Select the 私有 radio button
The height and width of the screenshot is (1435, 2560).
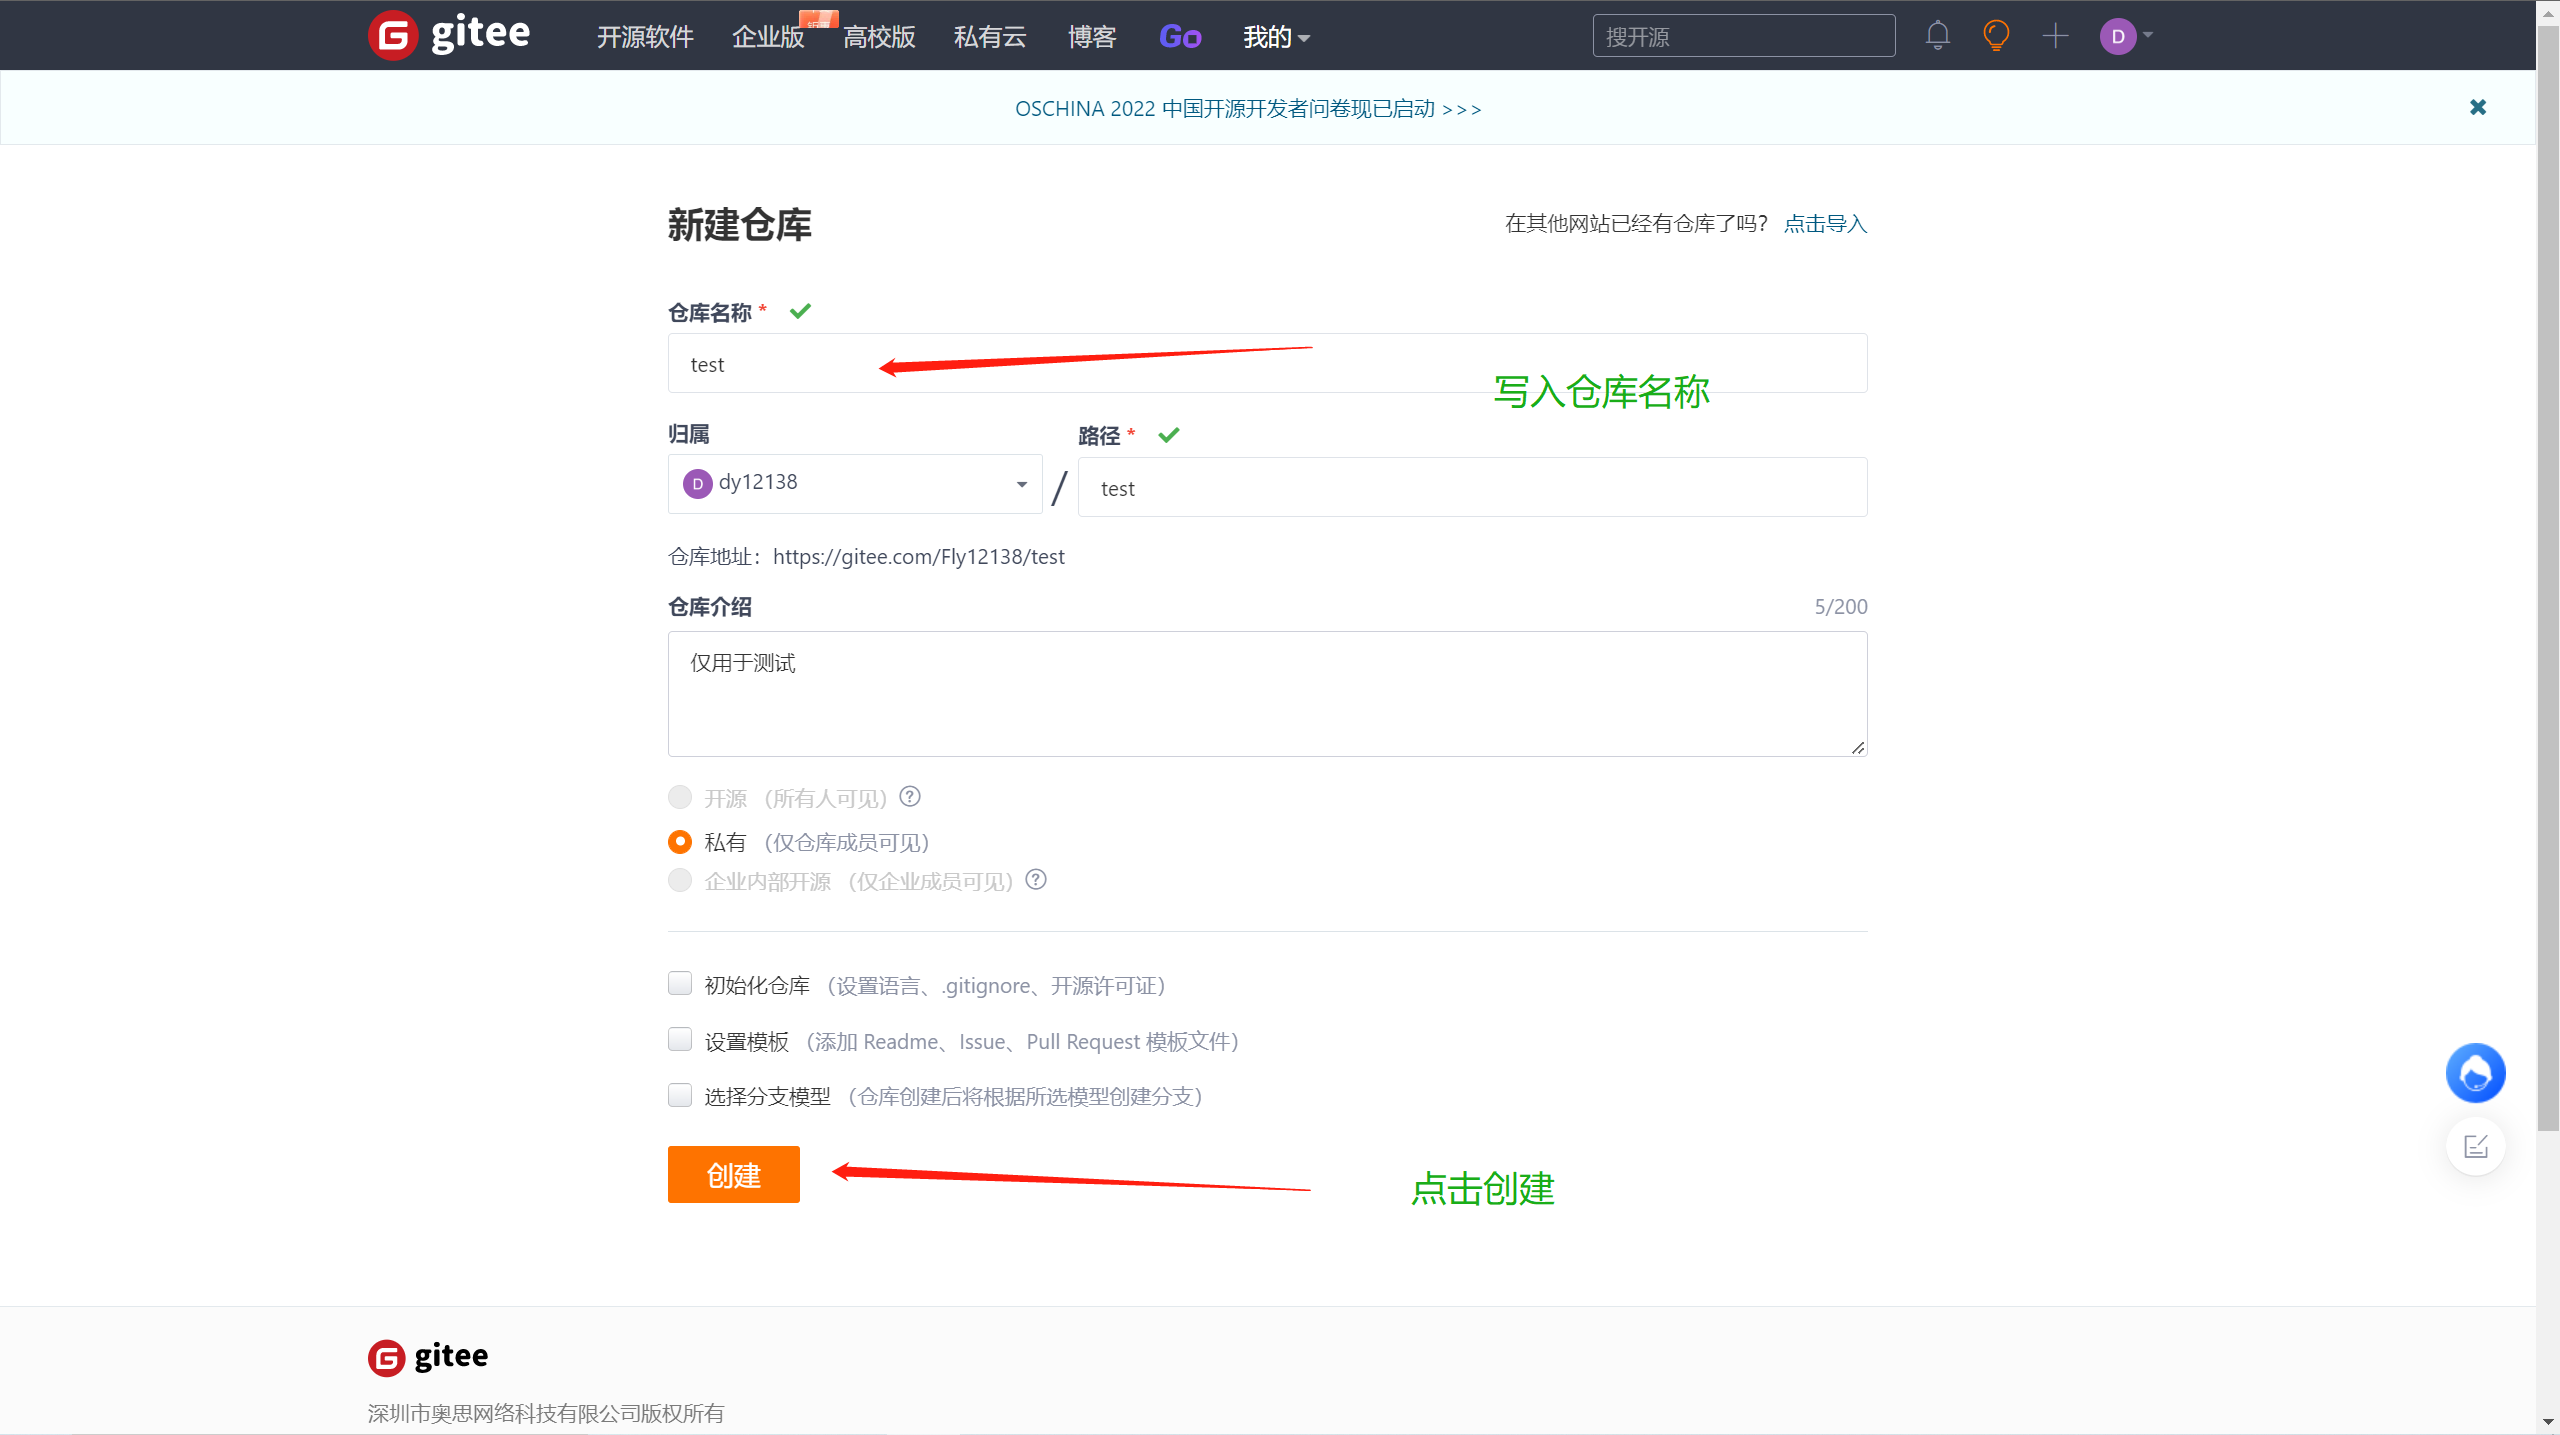pos(680,842)
